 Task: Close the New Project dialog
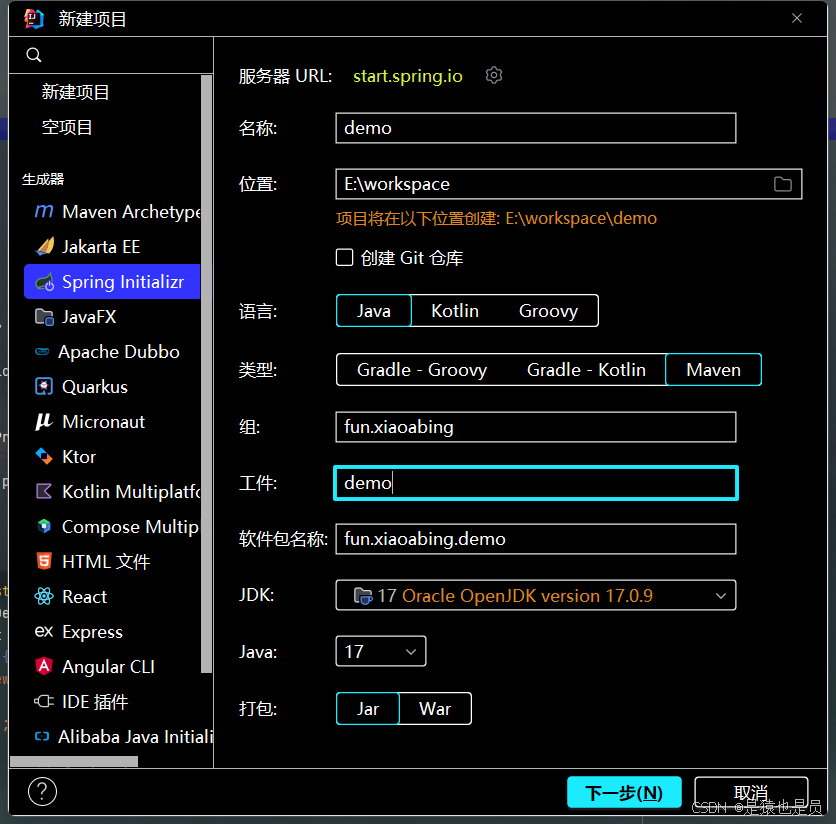point(797,18)
